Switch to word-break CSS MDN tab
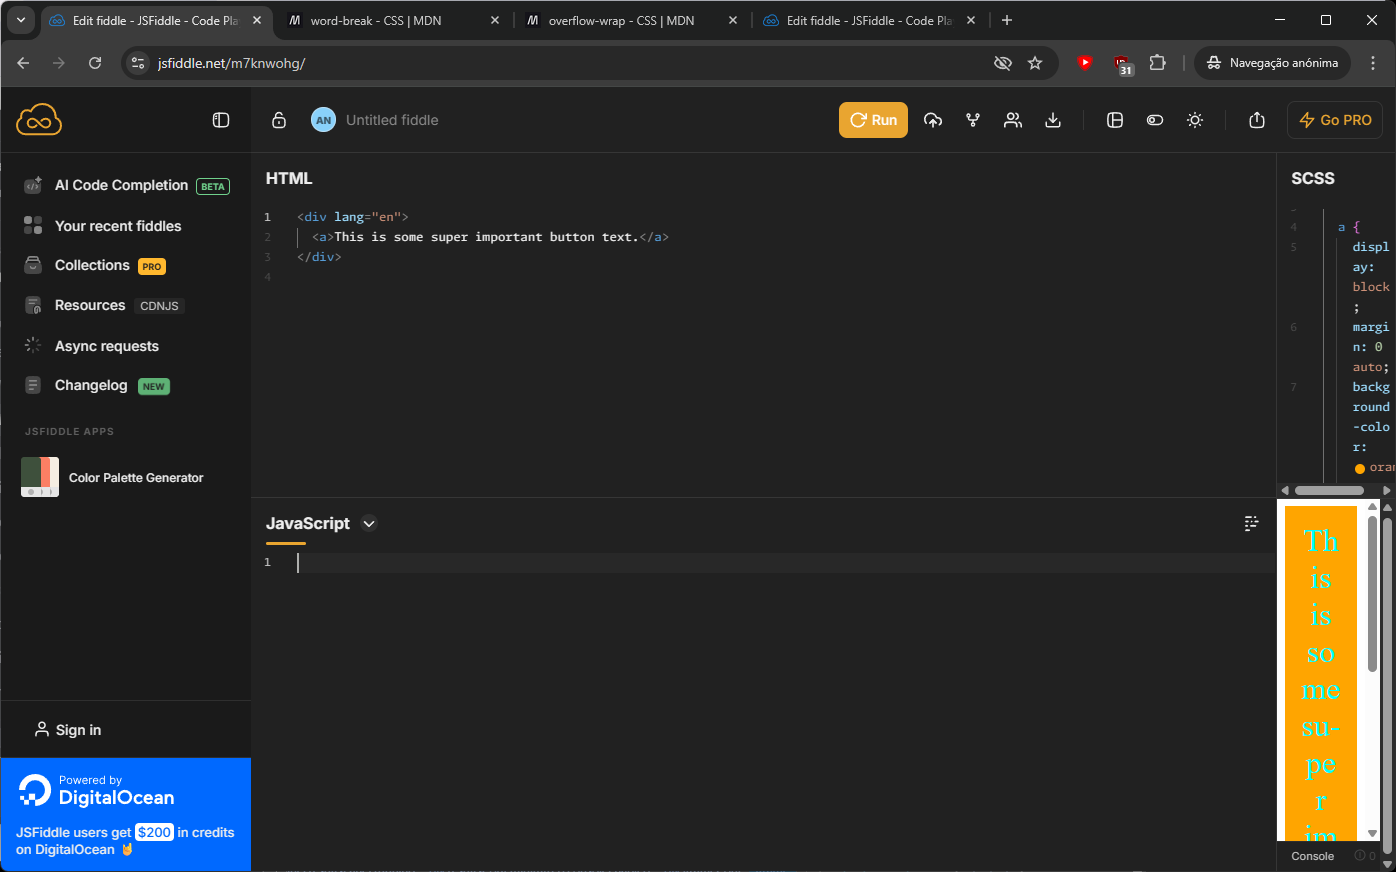The height and width of the screenshot is (872, 1396). pos(376,20)
